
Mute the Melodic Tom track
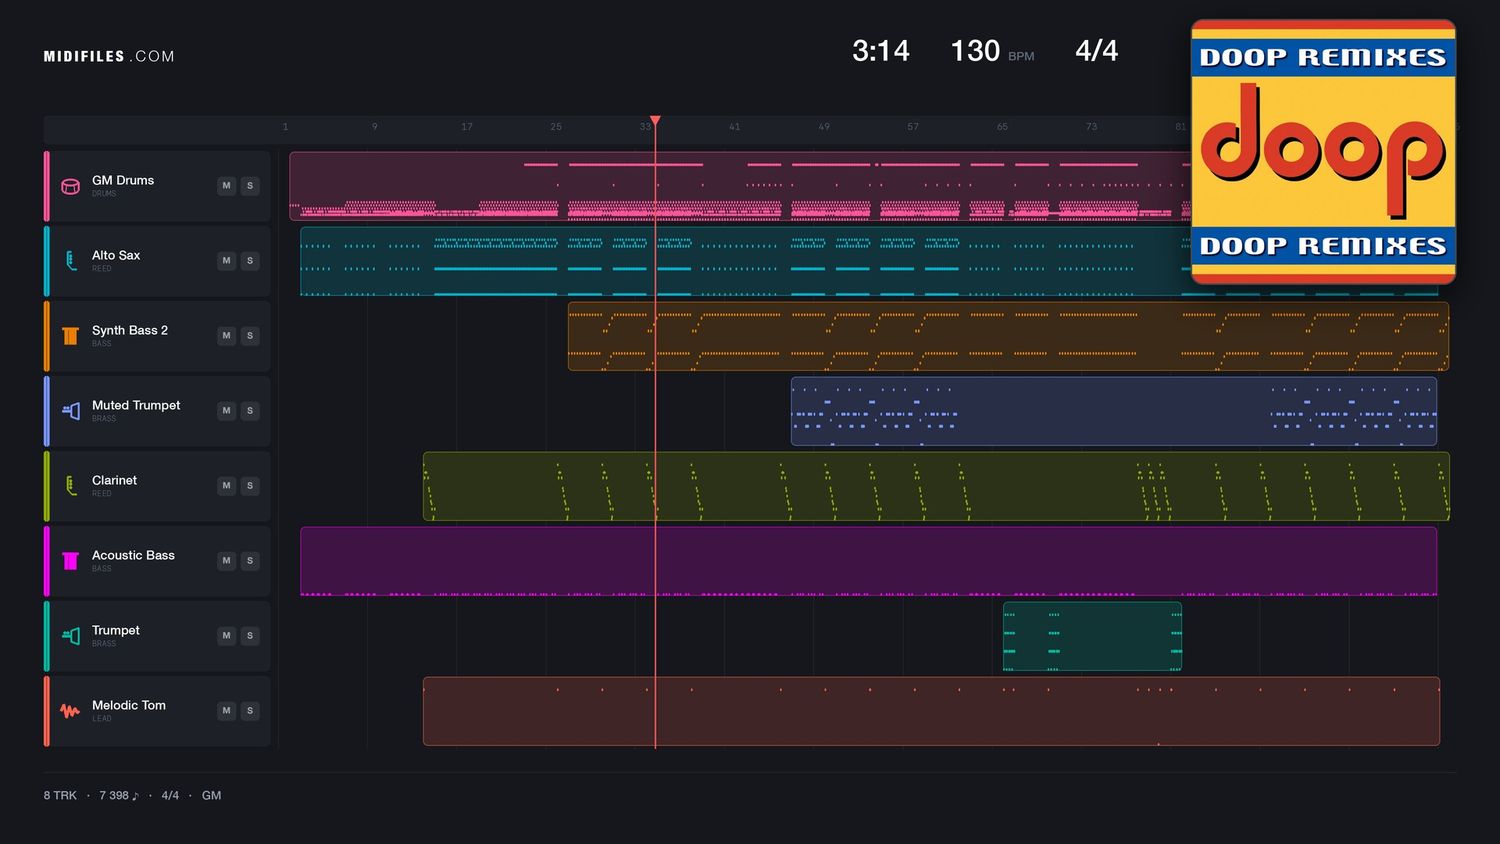(227, 711)
